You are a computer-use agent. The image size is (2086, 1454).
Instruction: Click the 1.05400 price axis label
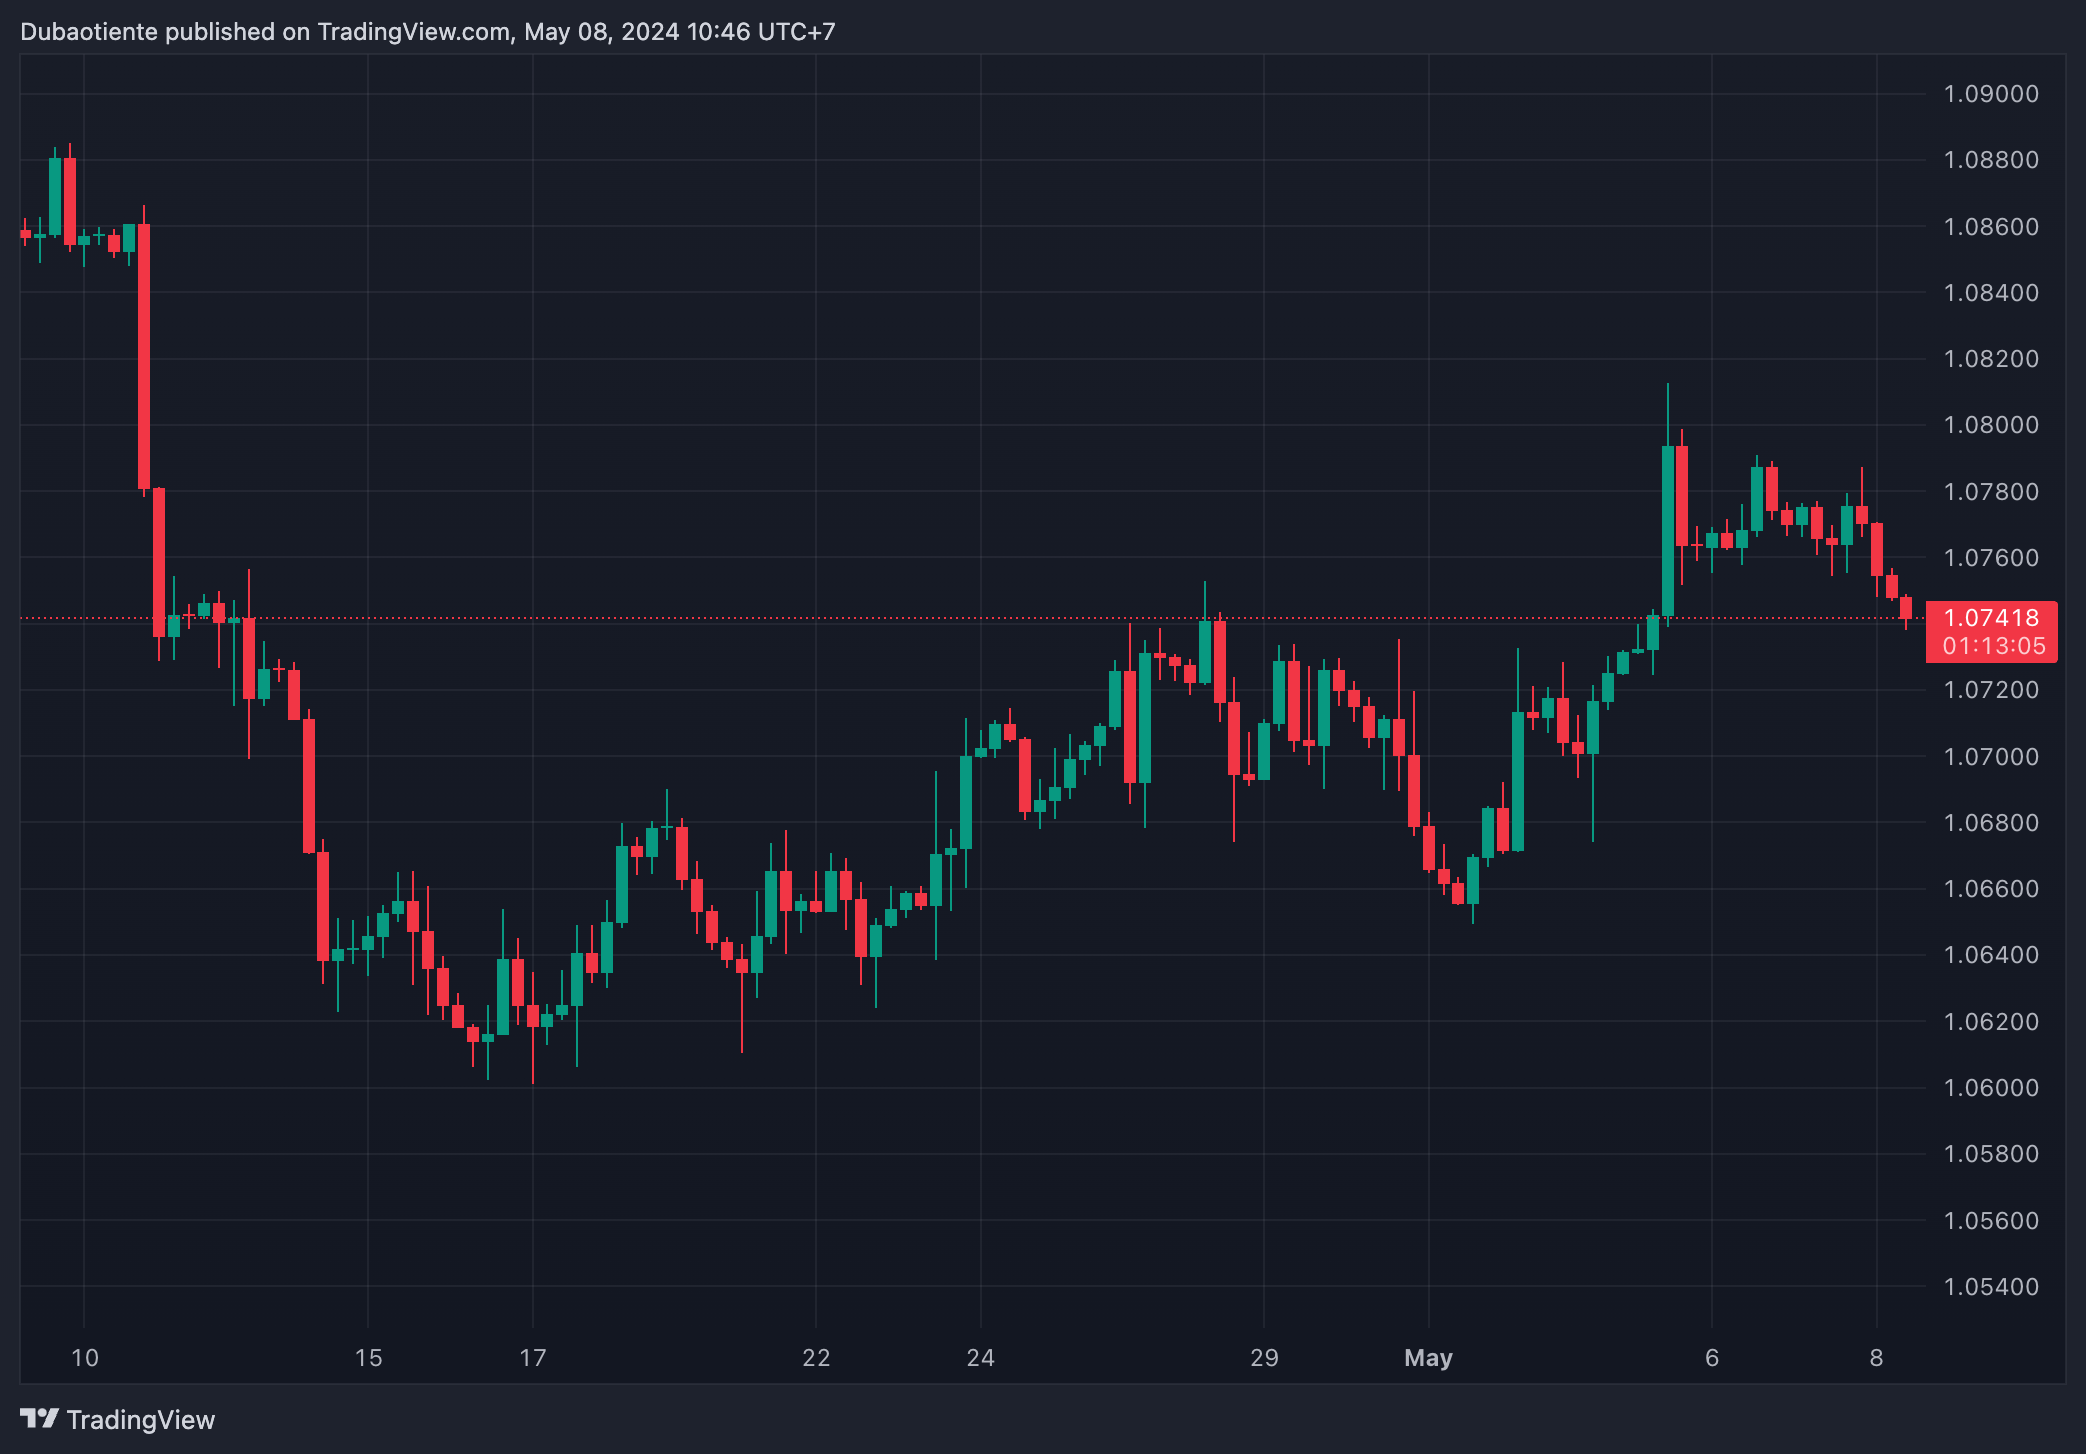point(1991,1287)
